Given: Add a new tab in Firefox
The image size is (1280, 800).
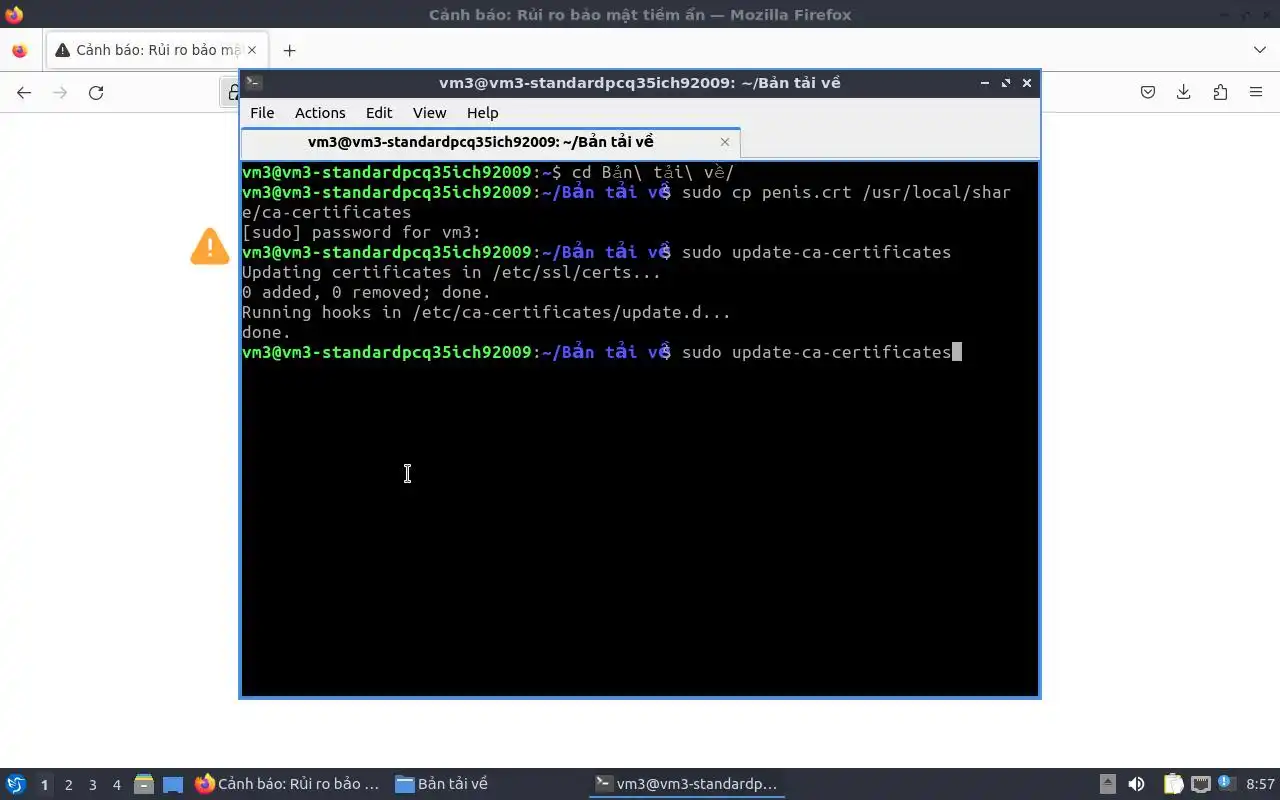Looking at the screenshot, I should (x=289, y=50).
